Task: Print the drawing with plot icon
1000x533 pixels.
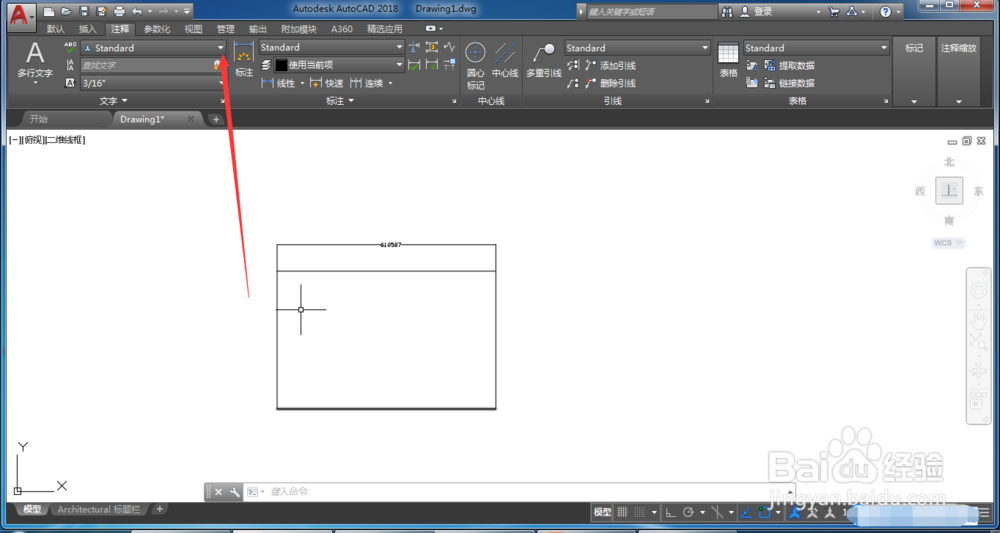Action: point(119,11)
